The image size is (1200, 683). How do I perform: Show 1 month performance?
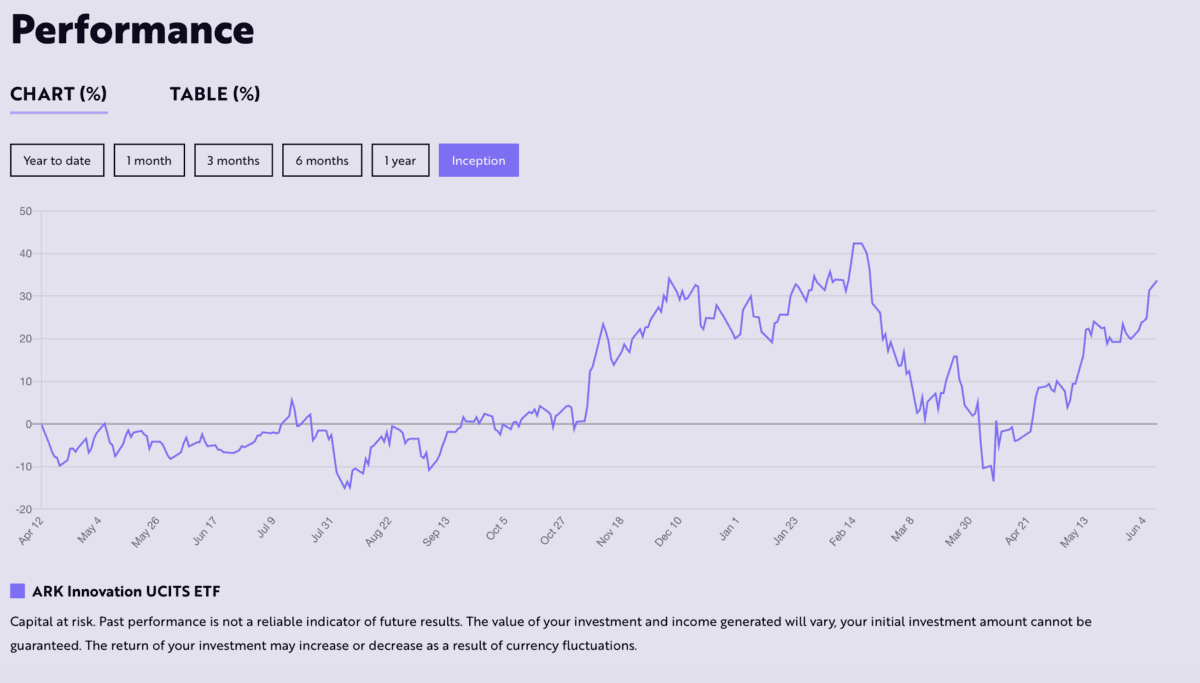pos(149,160)
